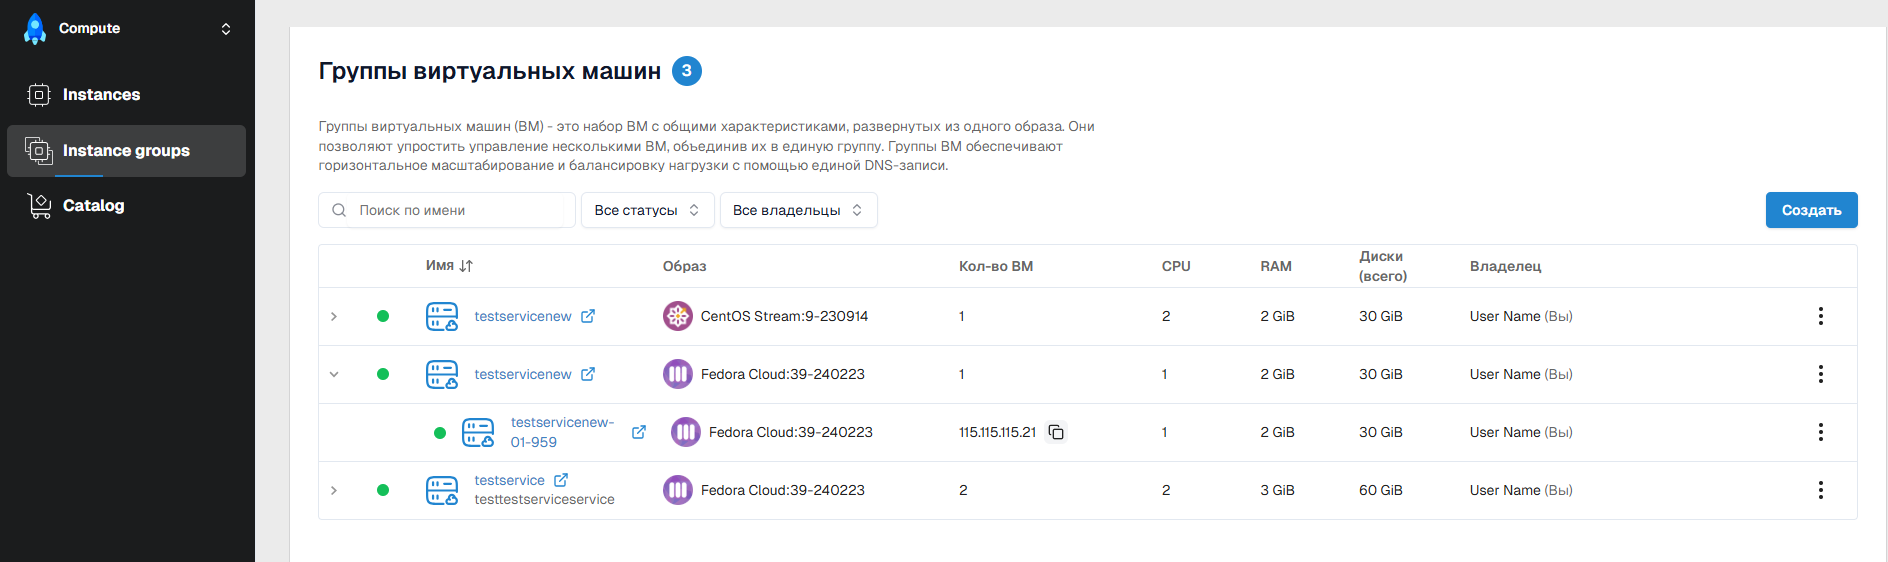Collapse the expanded Fedora testservicenew group
1888x562 pixels.
[334, 374]
